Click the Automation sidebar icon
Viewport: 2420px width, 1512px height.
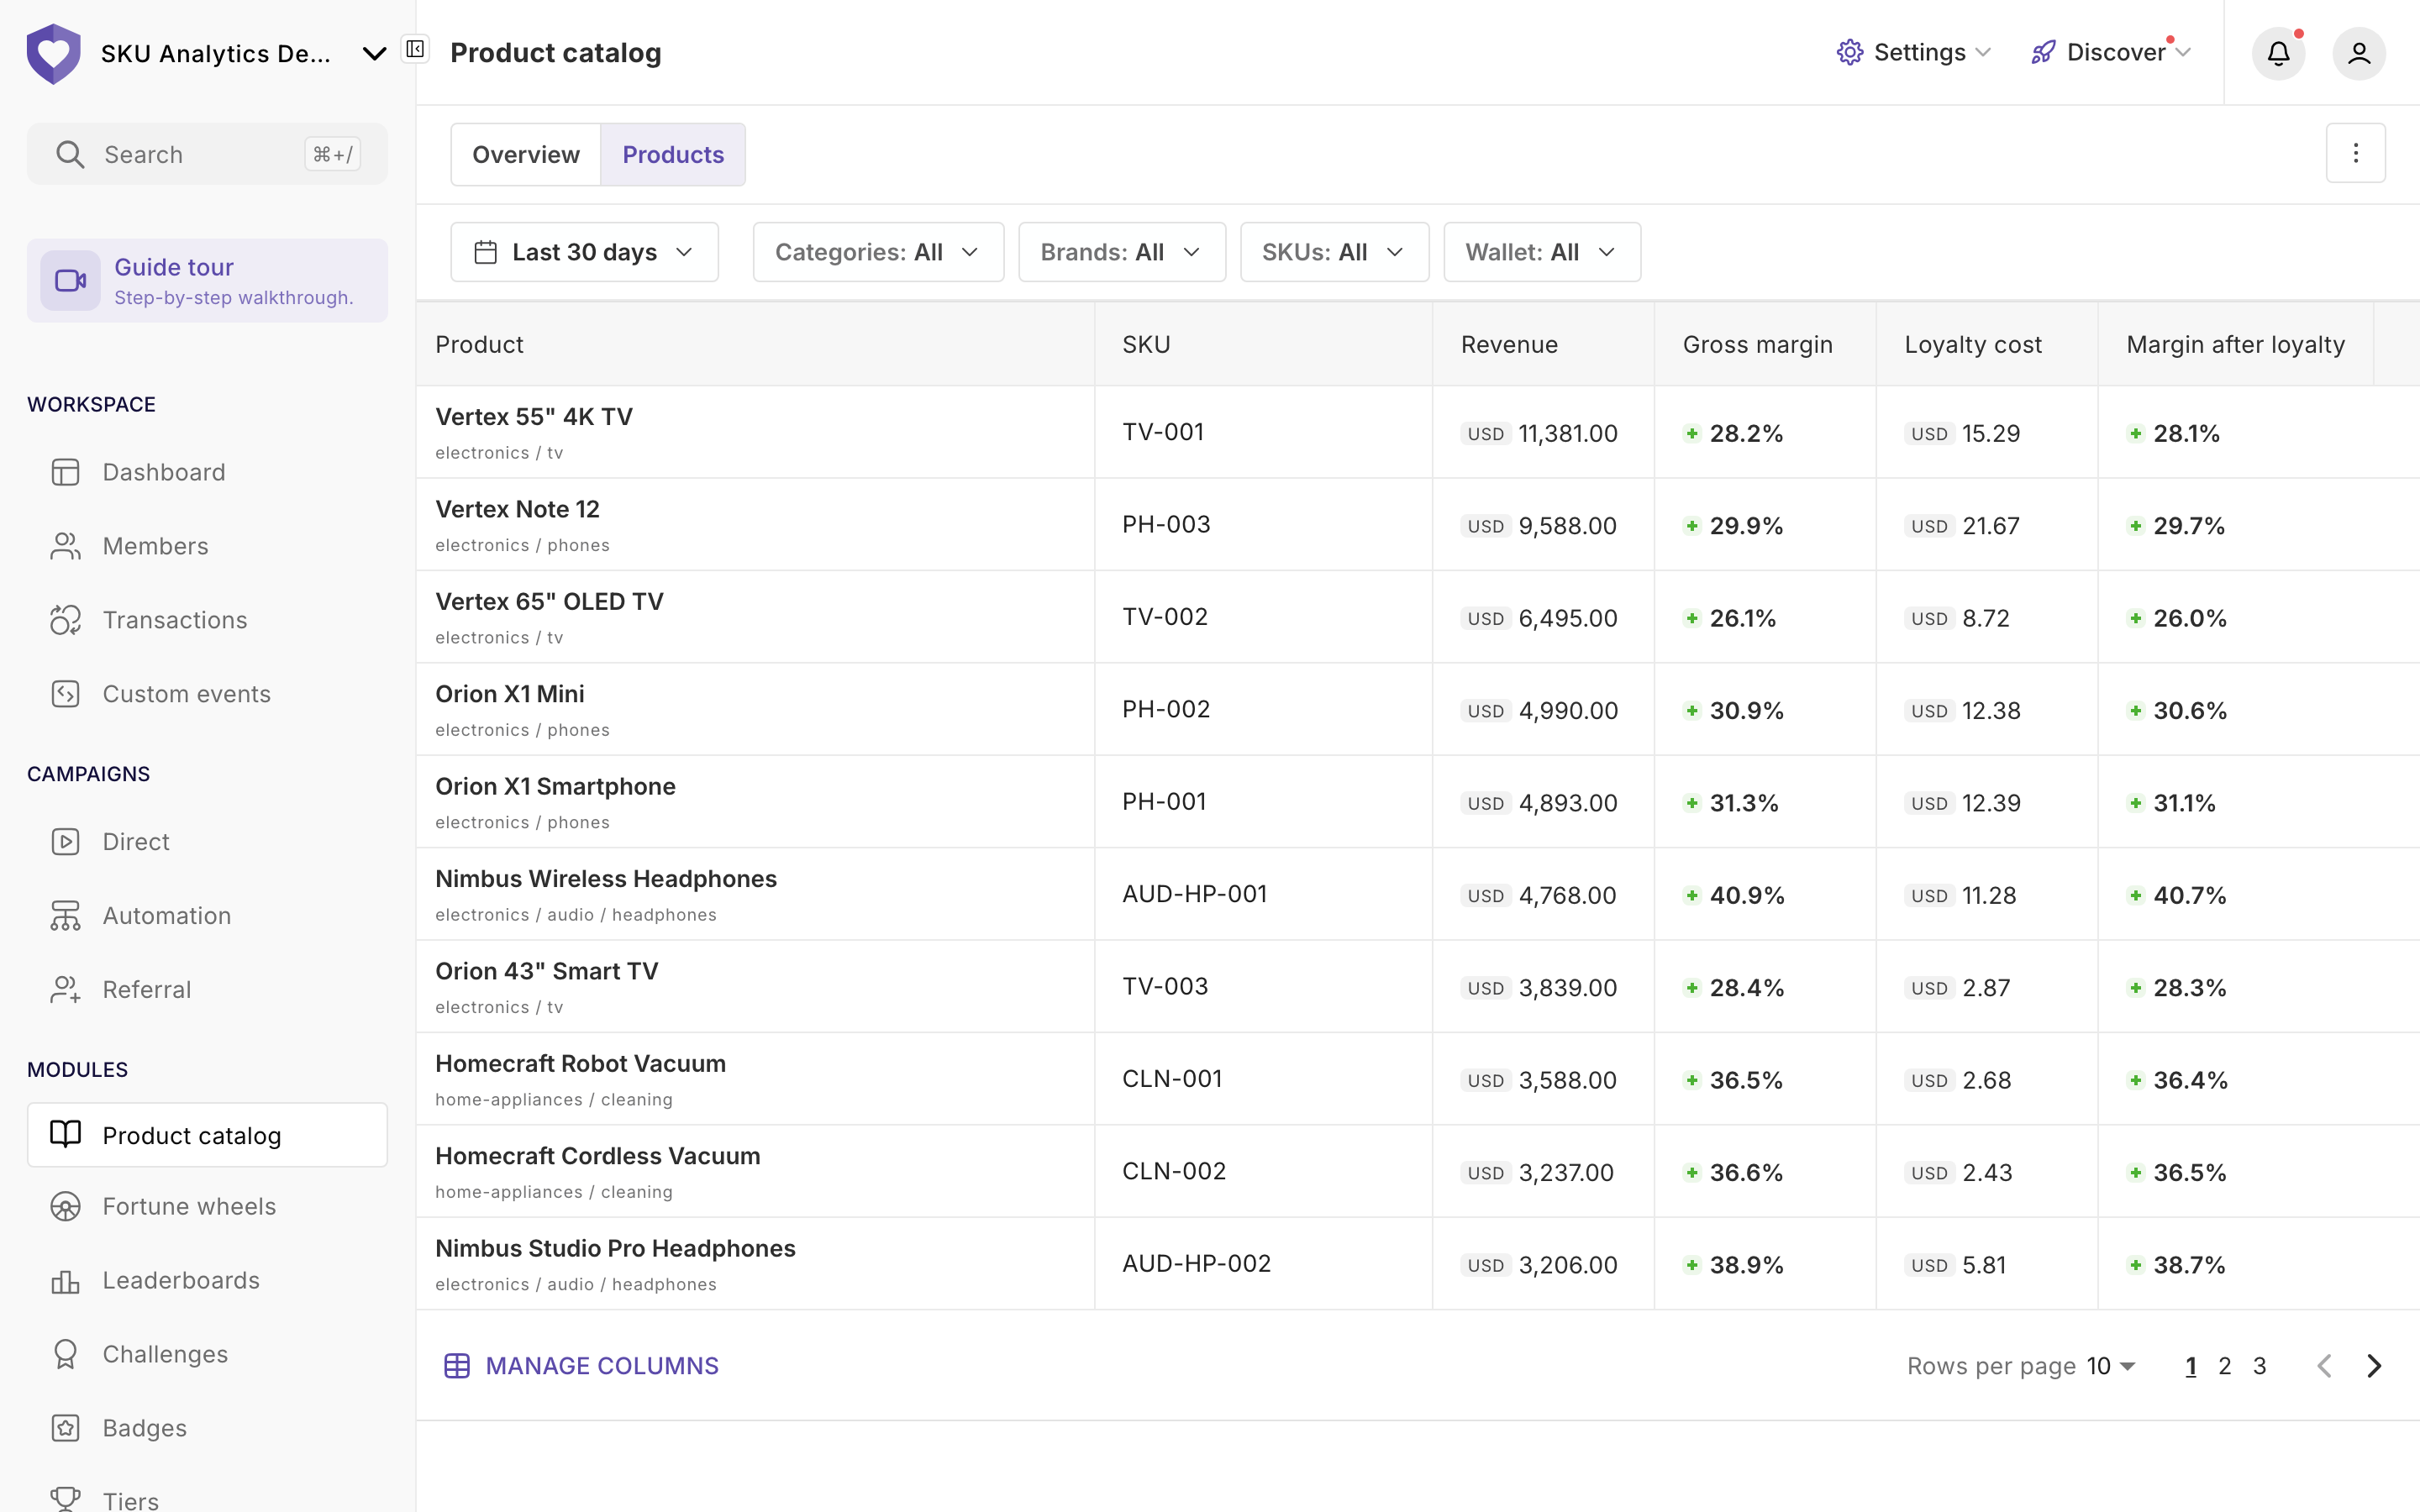(x=65, y=916)
